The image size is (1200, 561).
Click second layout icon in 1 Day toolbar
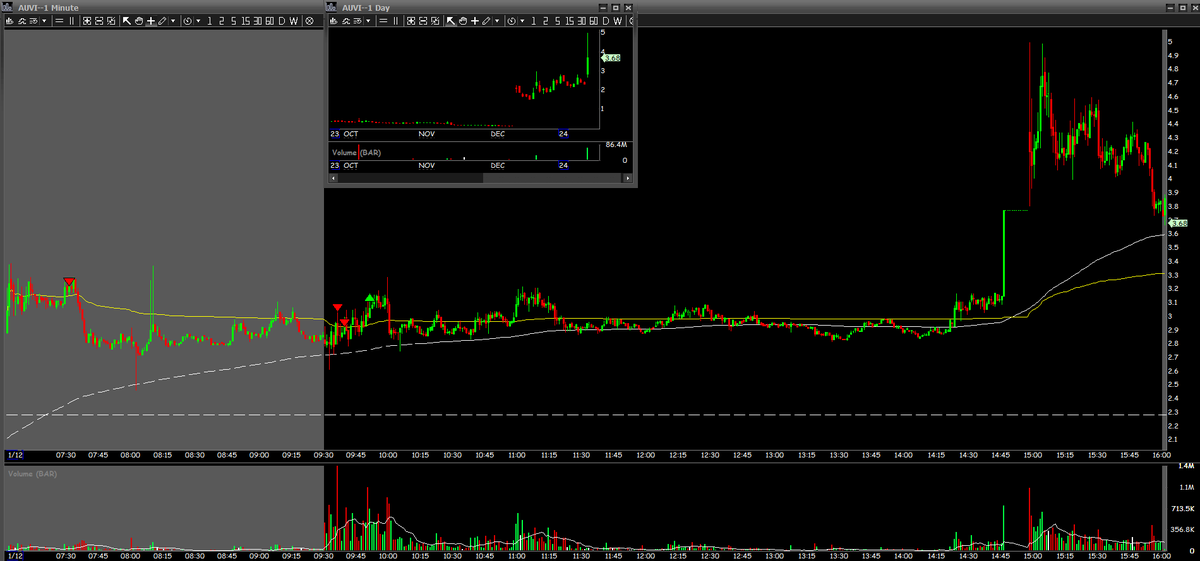[x=423, y=21]
